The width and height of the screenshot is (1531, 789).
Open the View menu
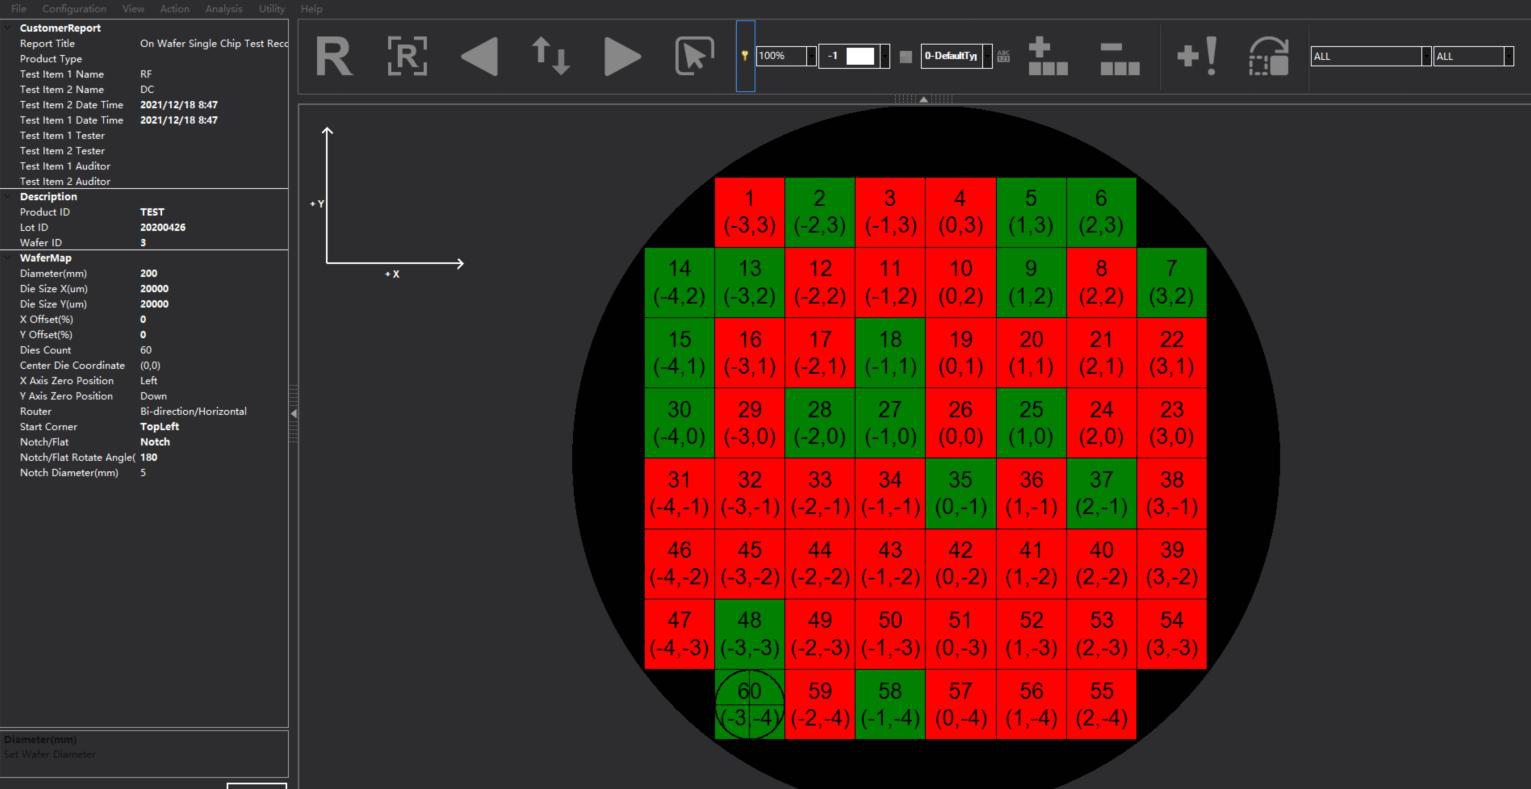[x=133, y=9]
